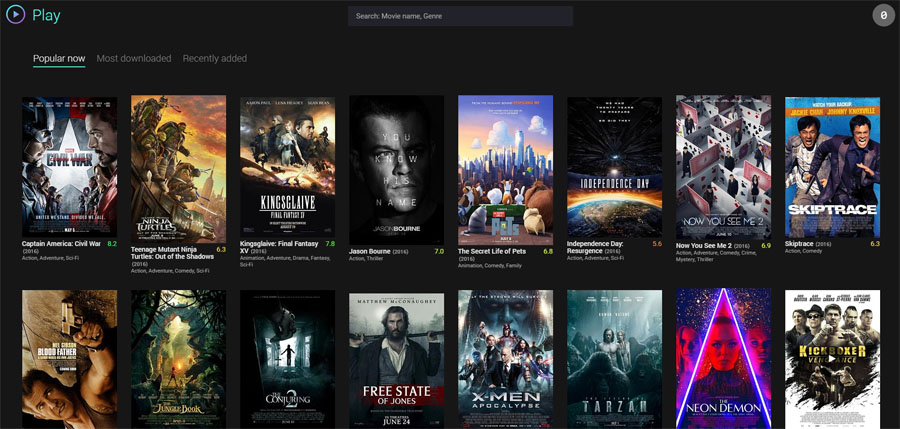Open the Captain America: Civil War poster
Image resolution: width=900 pixels, height=429 pixels.
[69, 167]
